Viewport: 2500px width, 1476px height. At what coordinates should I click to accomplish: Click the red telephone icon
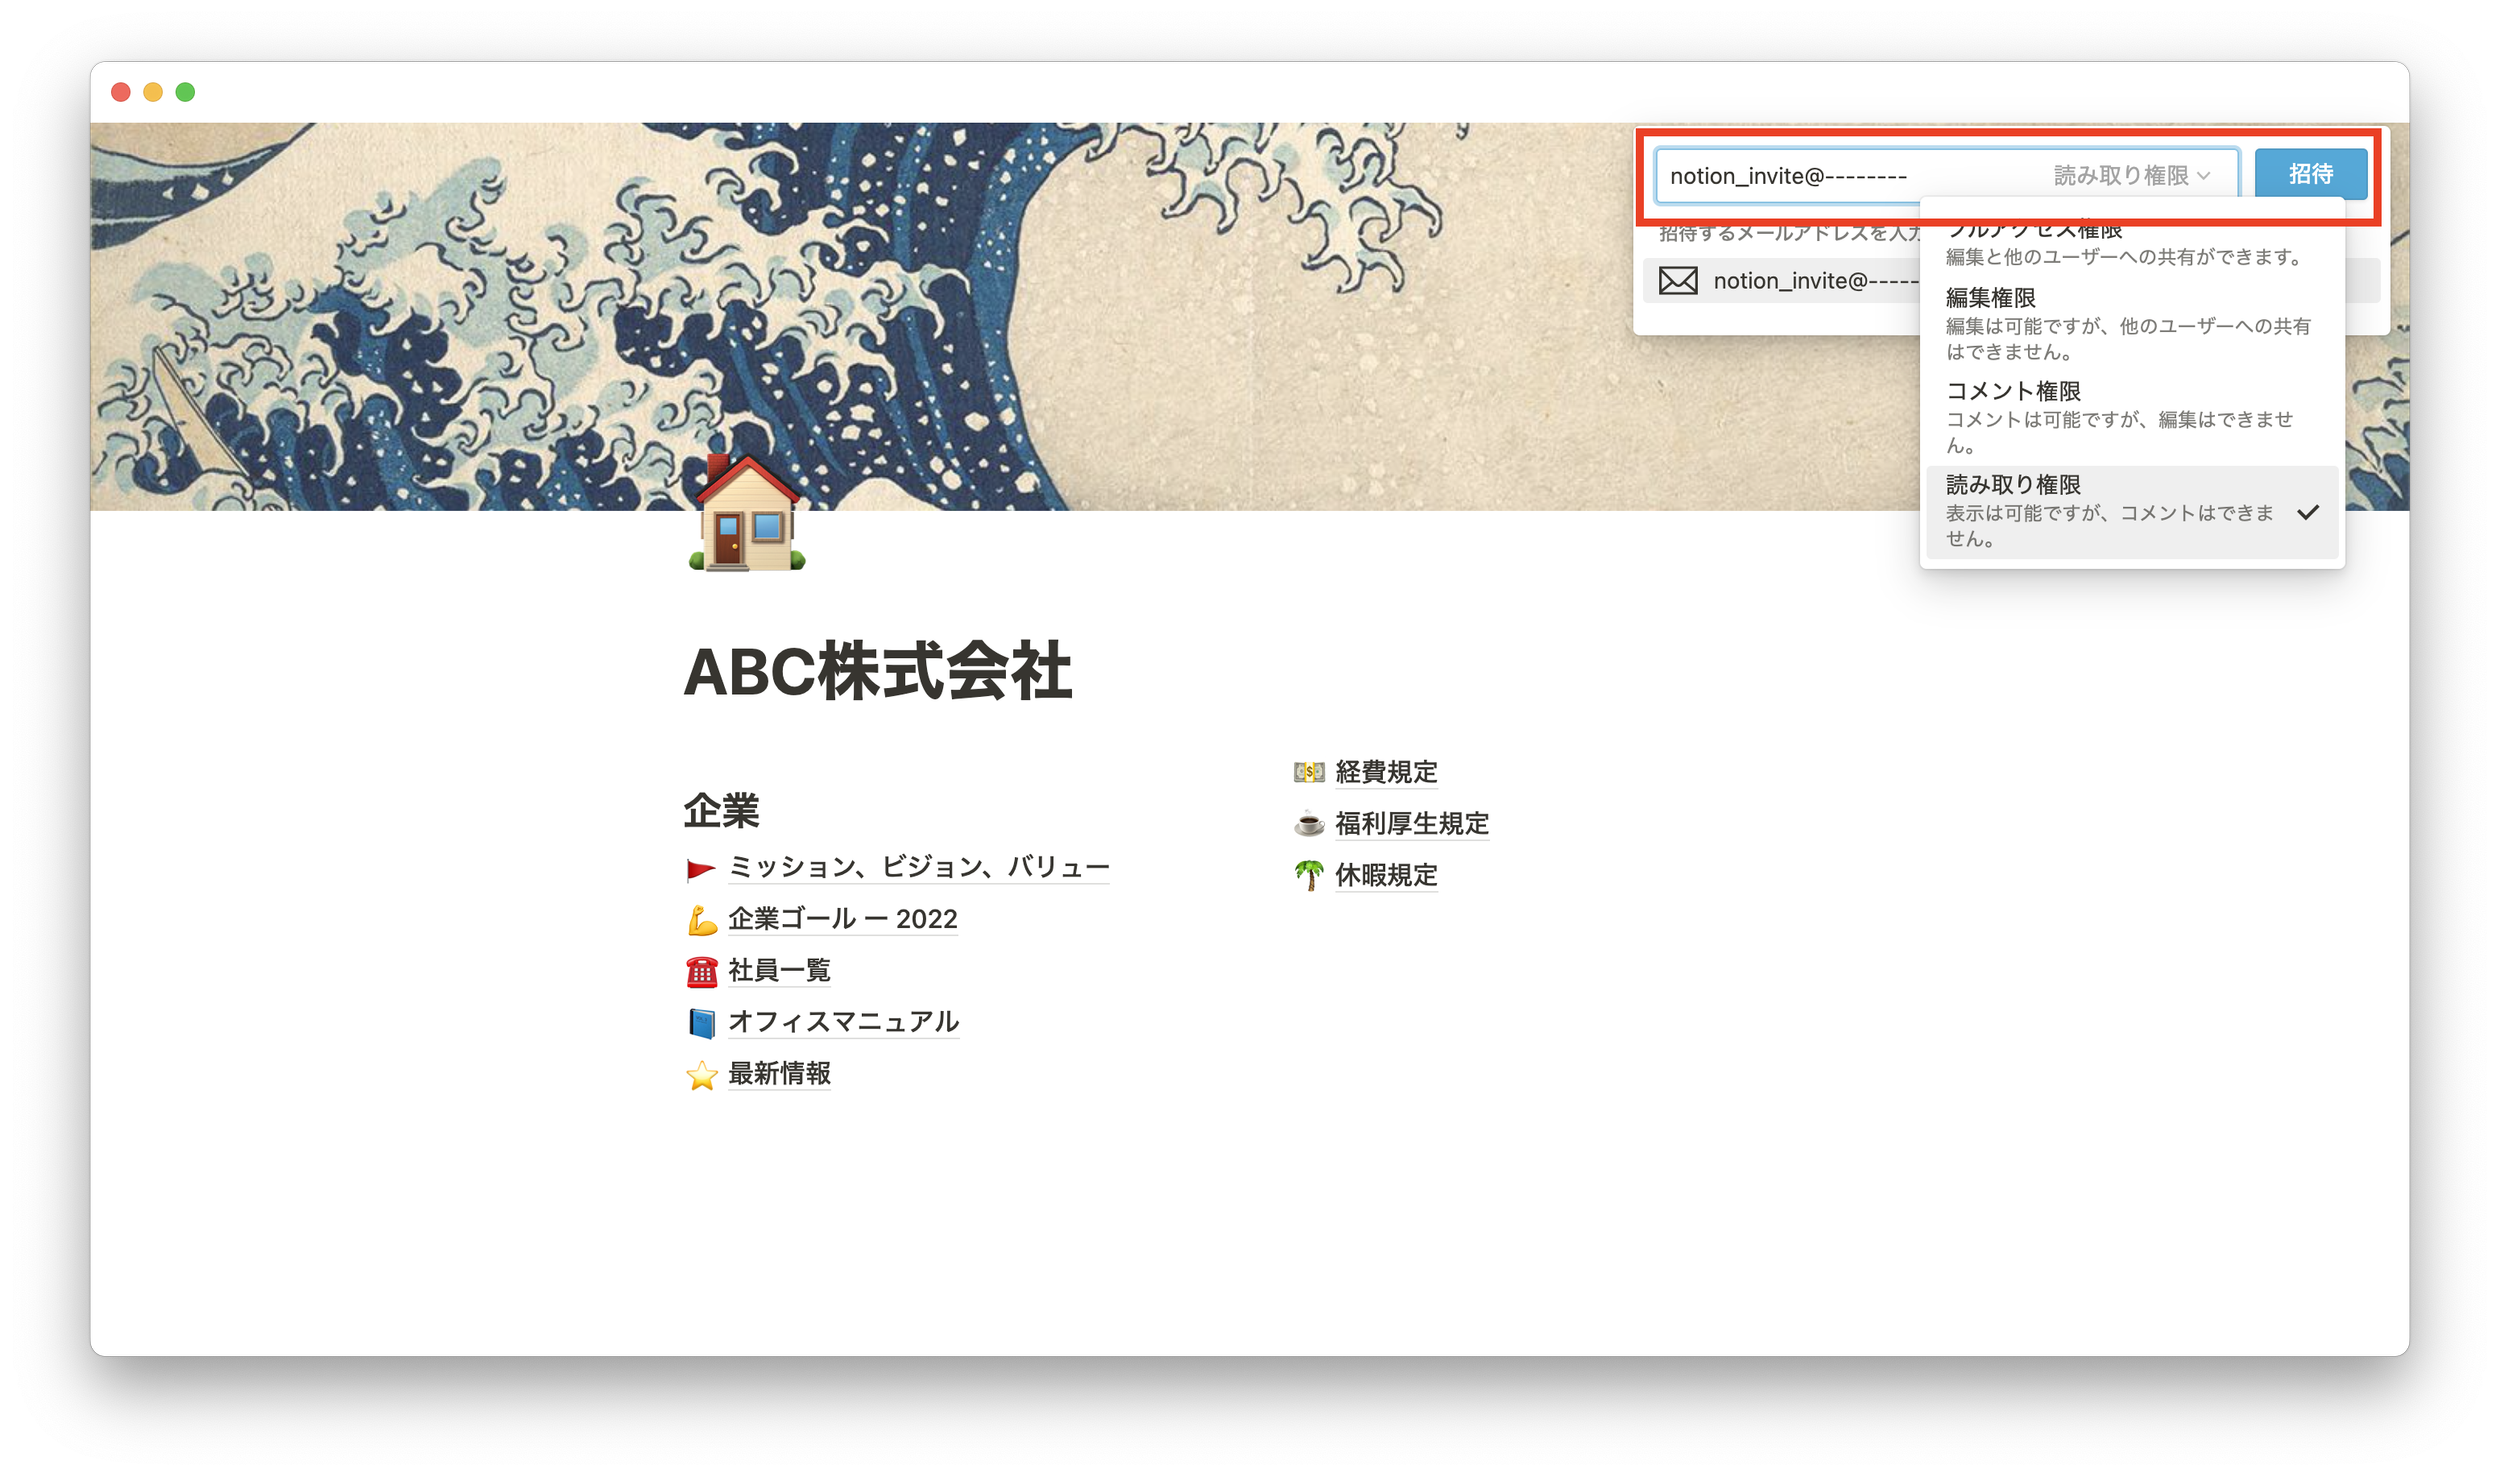click(x=702, y=971)
